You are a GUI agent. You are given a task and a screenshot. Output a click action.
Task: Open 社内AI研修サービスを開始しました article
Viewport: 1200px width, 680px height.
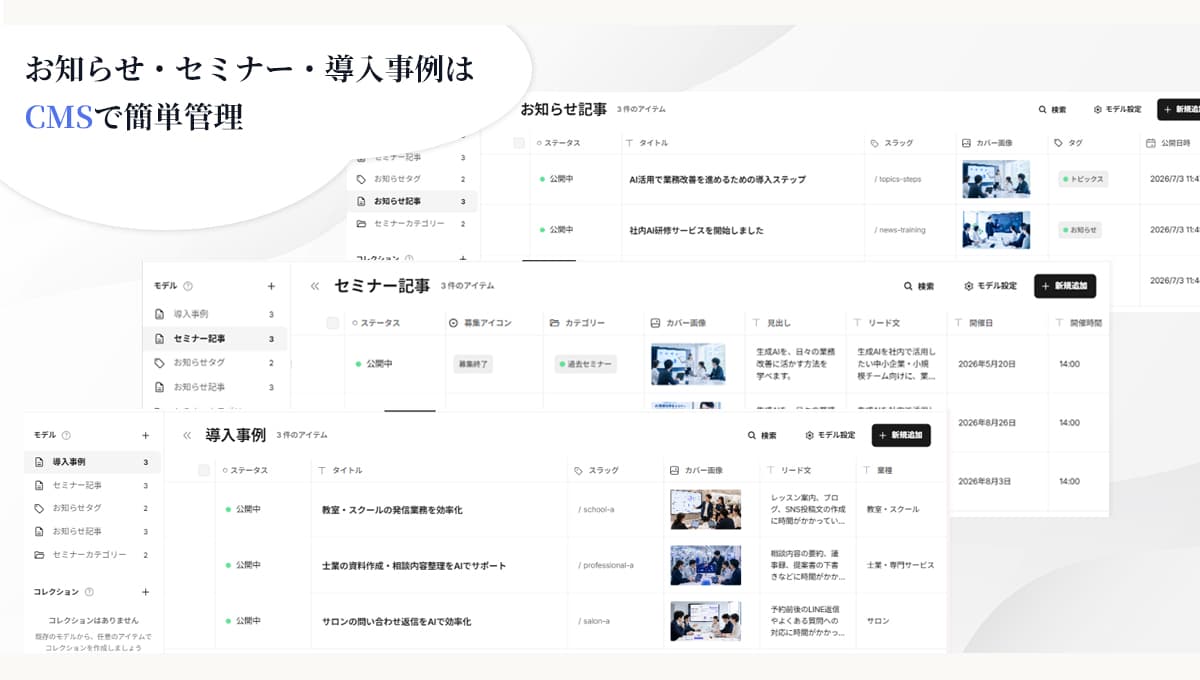point(696,231)
